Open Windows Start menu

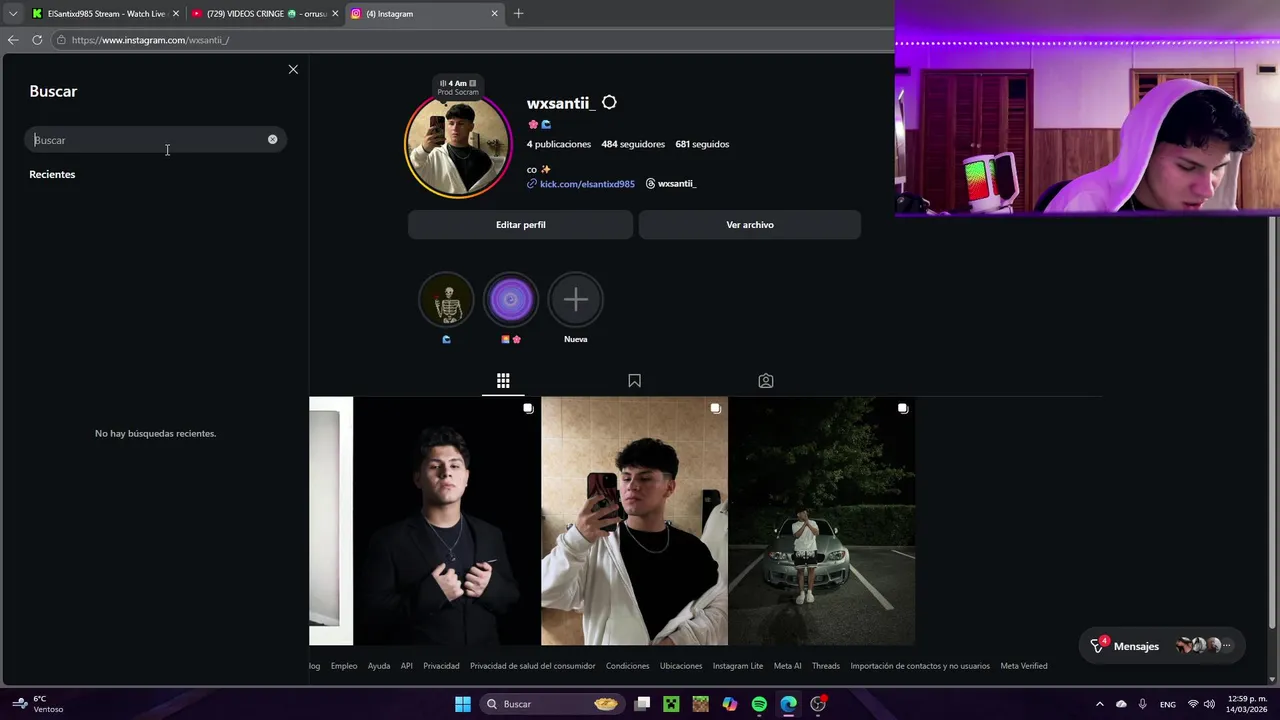(463, 704)
